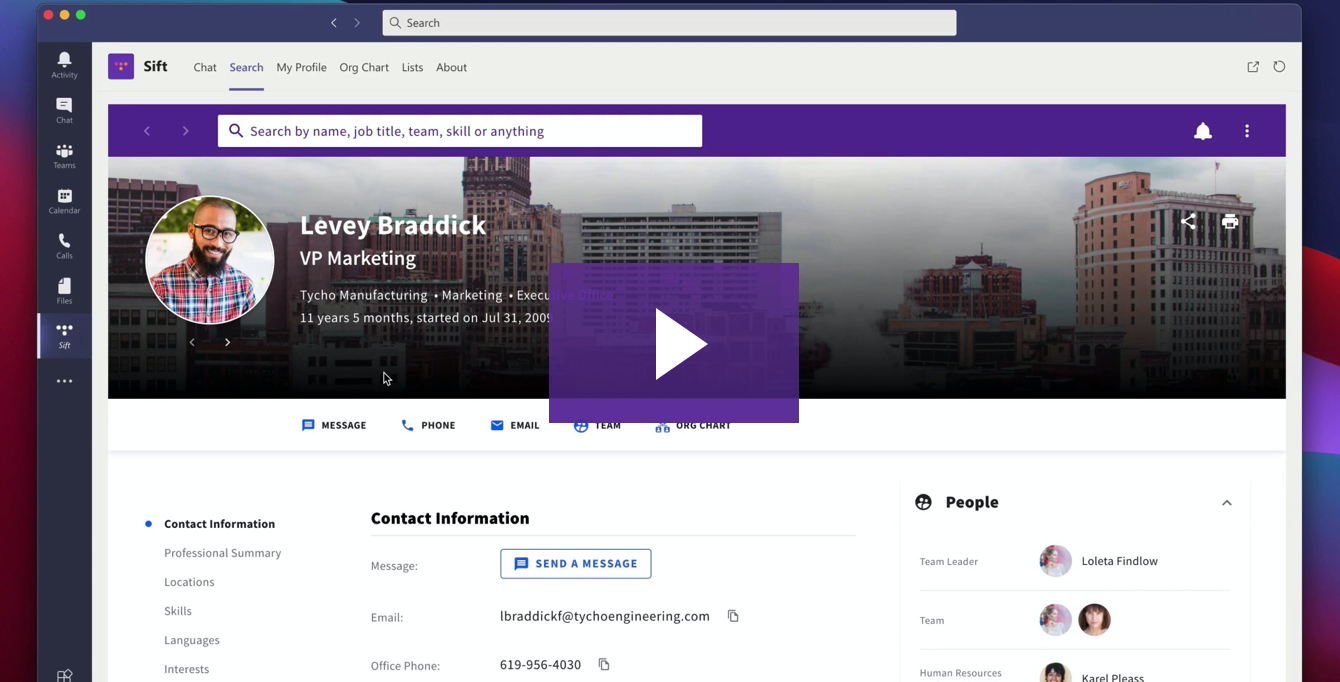This screenshot has width=1340, height=682.
Task: Click the Marketing department label in header
Action: pos(472,295)
